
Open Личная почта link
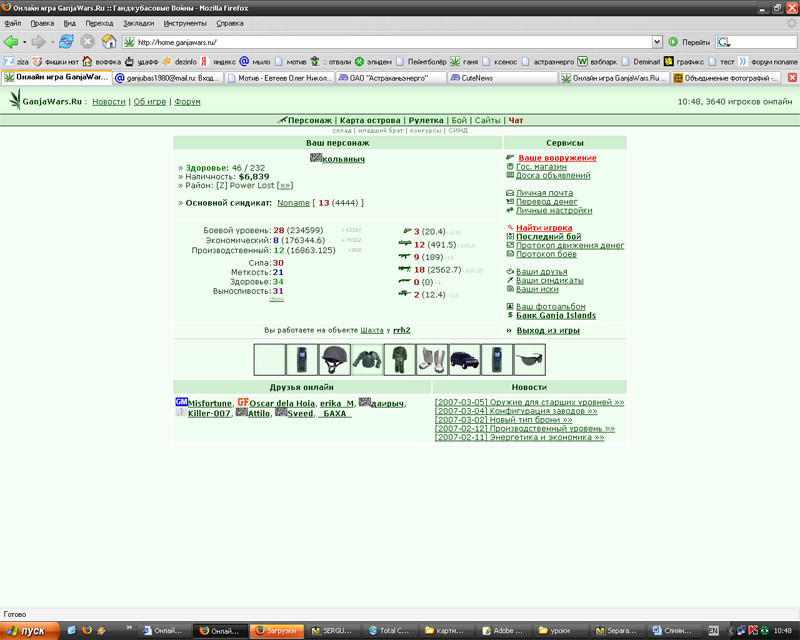pos(544,193)
